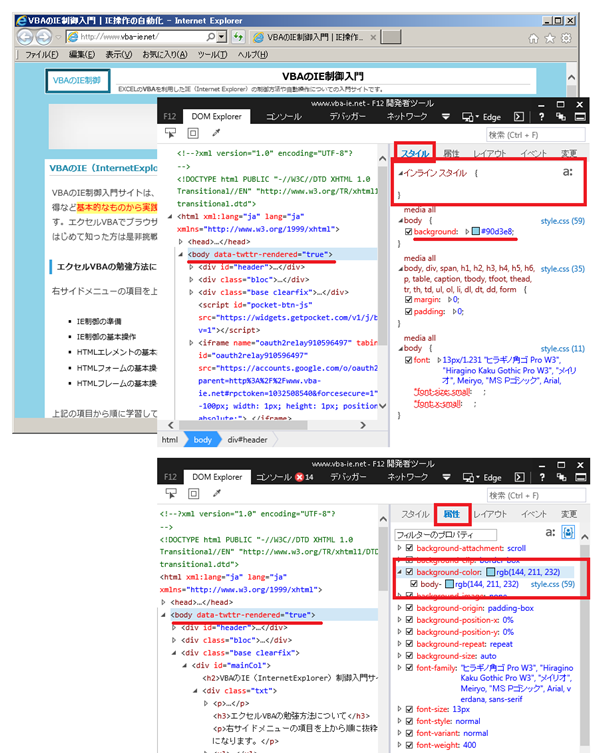Click the Internet Explorer forward arrow button

point(43,37)
